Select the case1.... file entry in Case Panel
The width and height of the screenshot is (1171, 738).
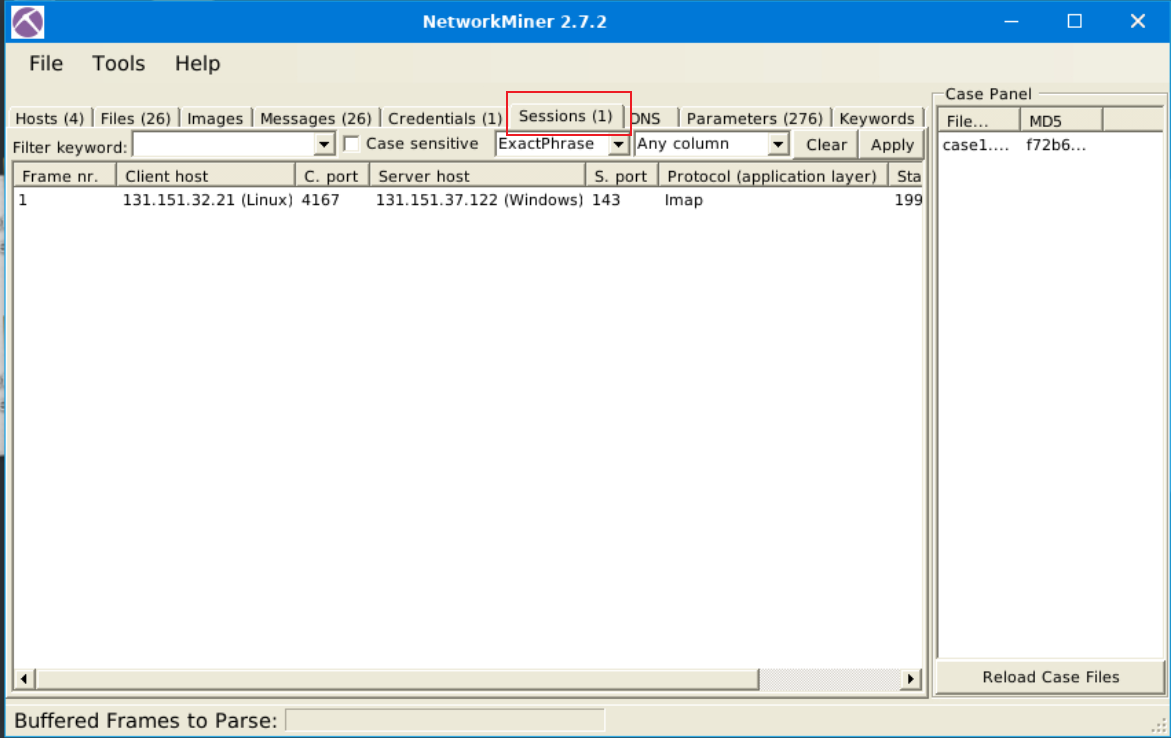pos(975,145)
